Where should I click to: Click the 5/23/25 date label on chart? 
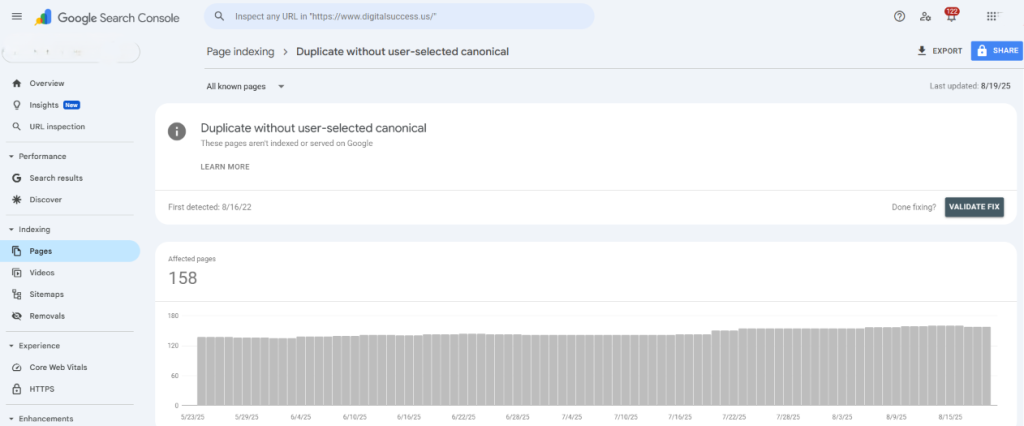click(x=195, y=416)
